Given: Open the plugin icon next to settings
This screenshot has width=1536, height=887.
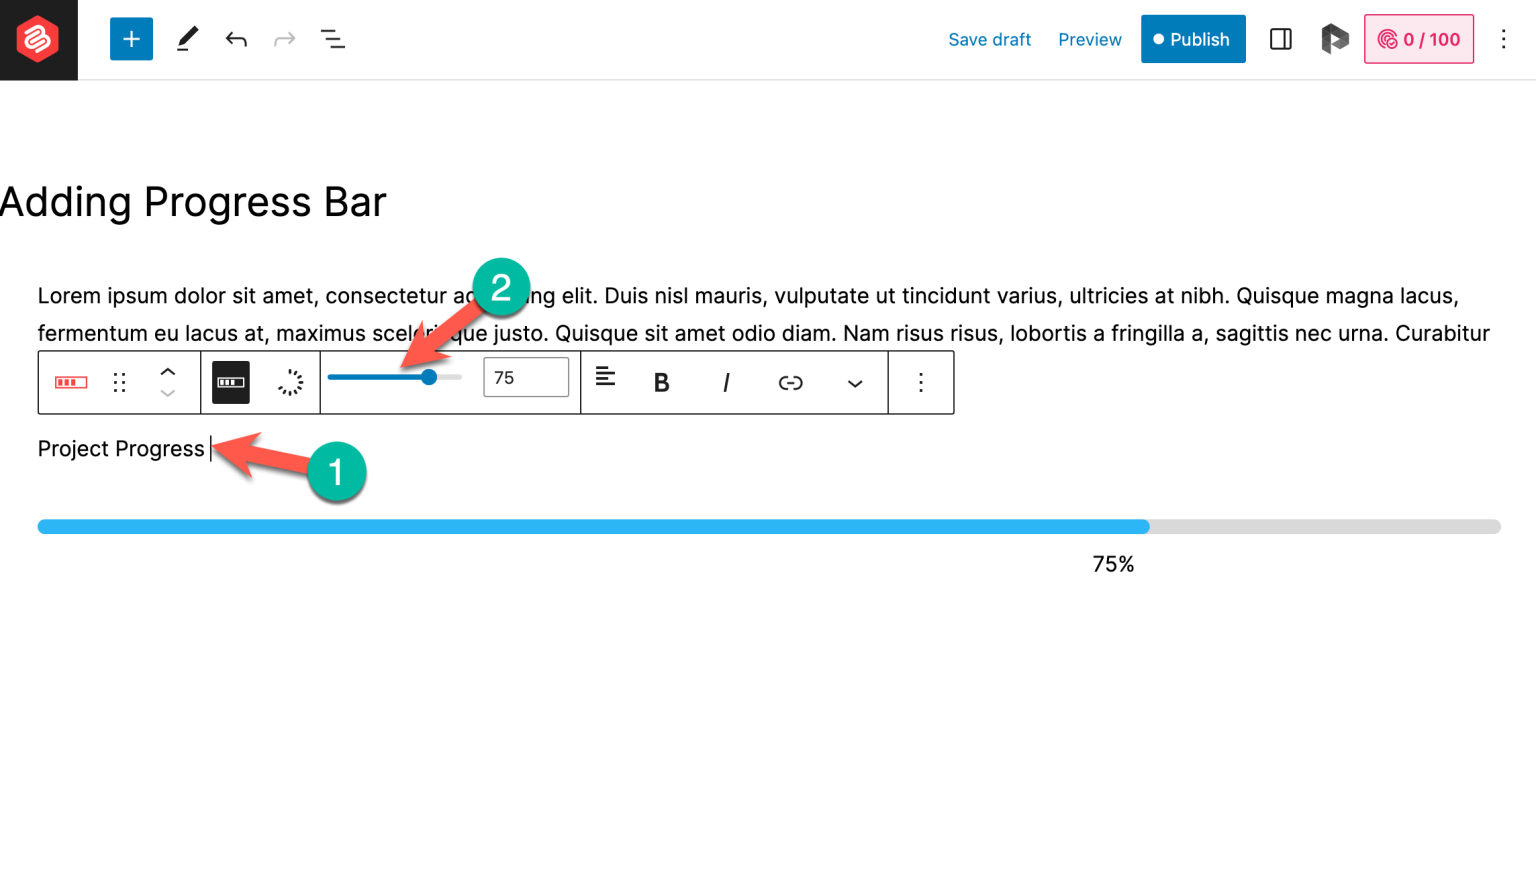Looking at the screenshot, I should 1334,39.
